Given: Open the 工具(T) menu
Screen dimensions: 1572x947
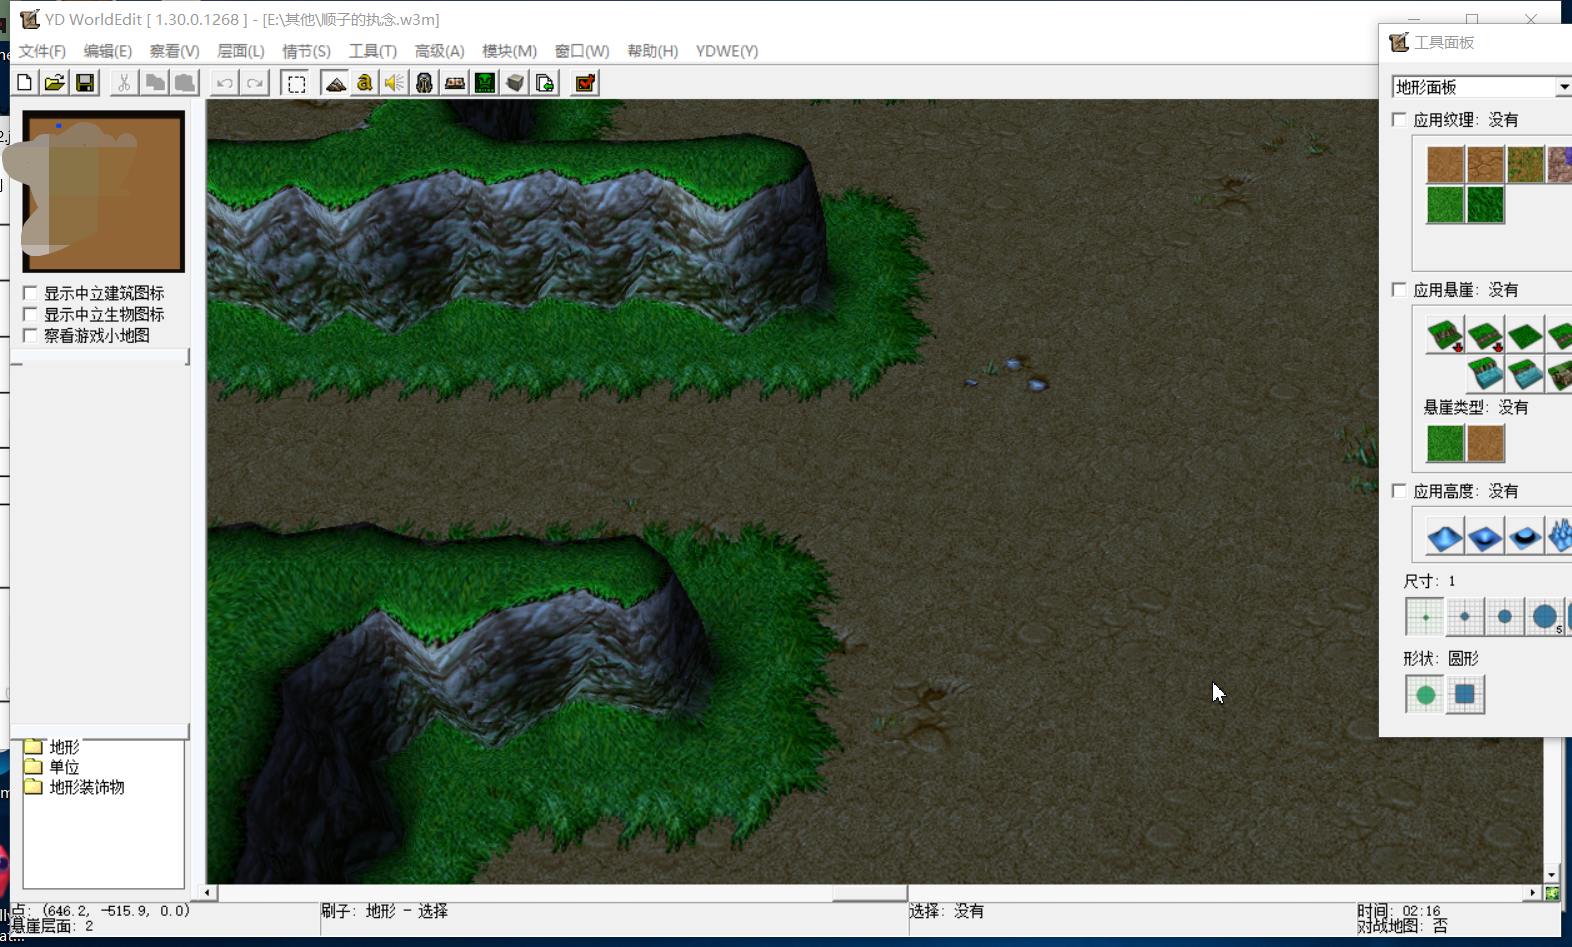Looking at the screenshot, I should (x=372, y=51).
